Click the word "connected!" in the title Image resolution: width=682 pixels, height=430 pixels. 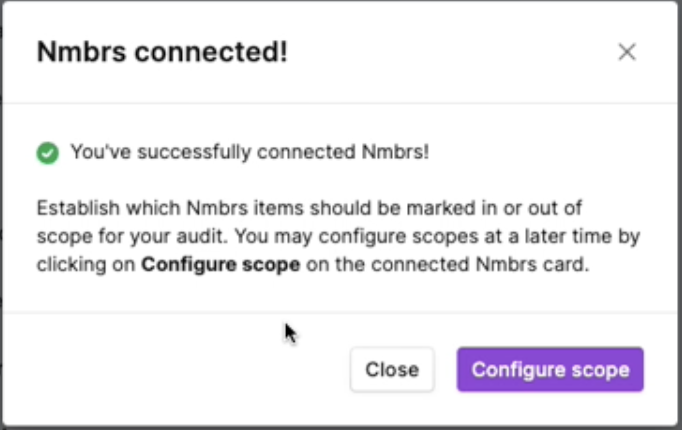(x=211, y=52)
